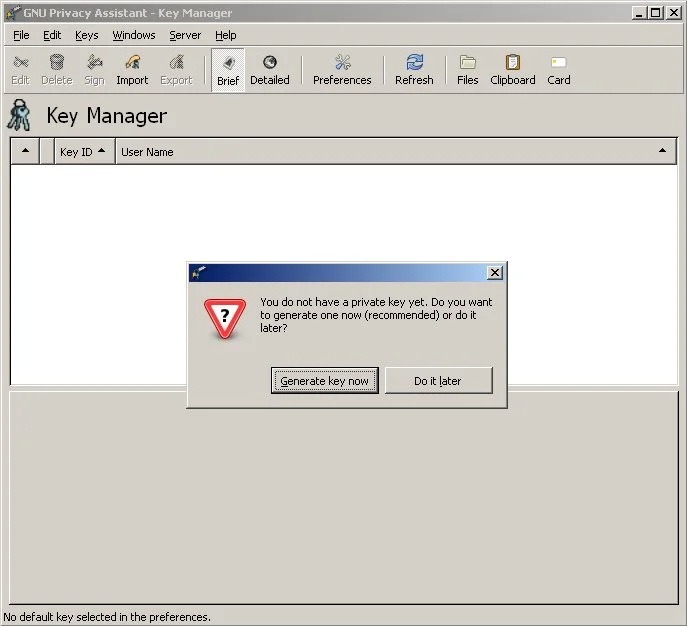Refresh the key list
Viewport: 687px width, 626px height.
[x=414, y=69]
